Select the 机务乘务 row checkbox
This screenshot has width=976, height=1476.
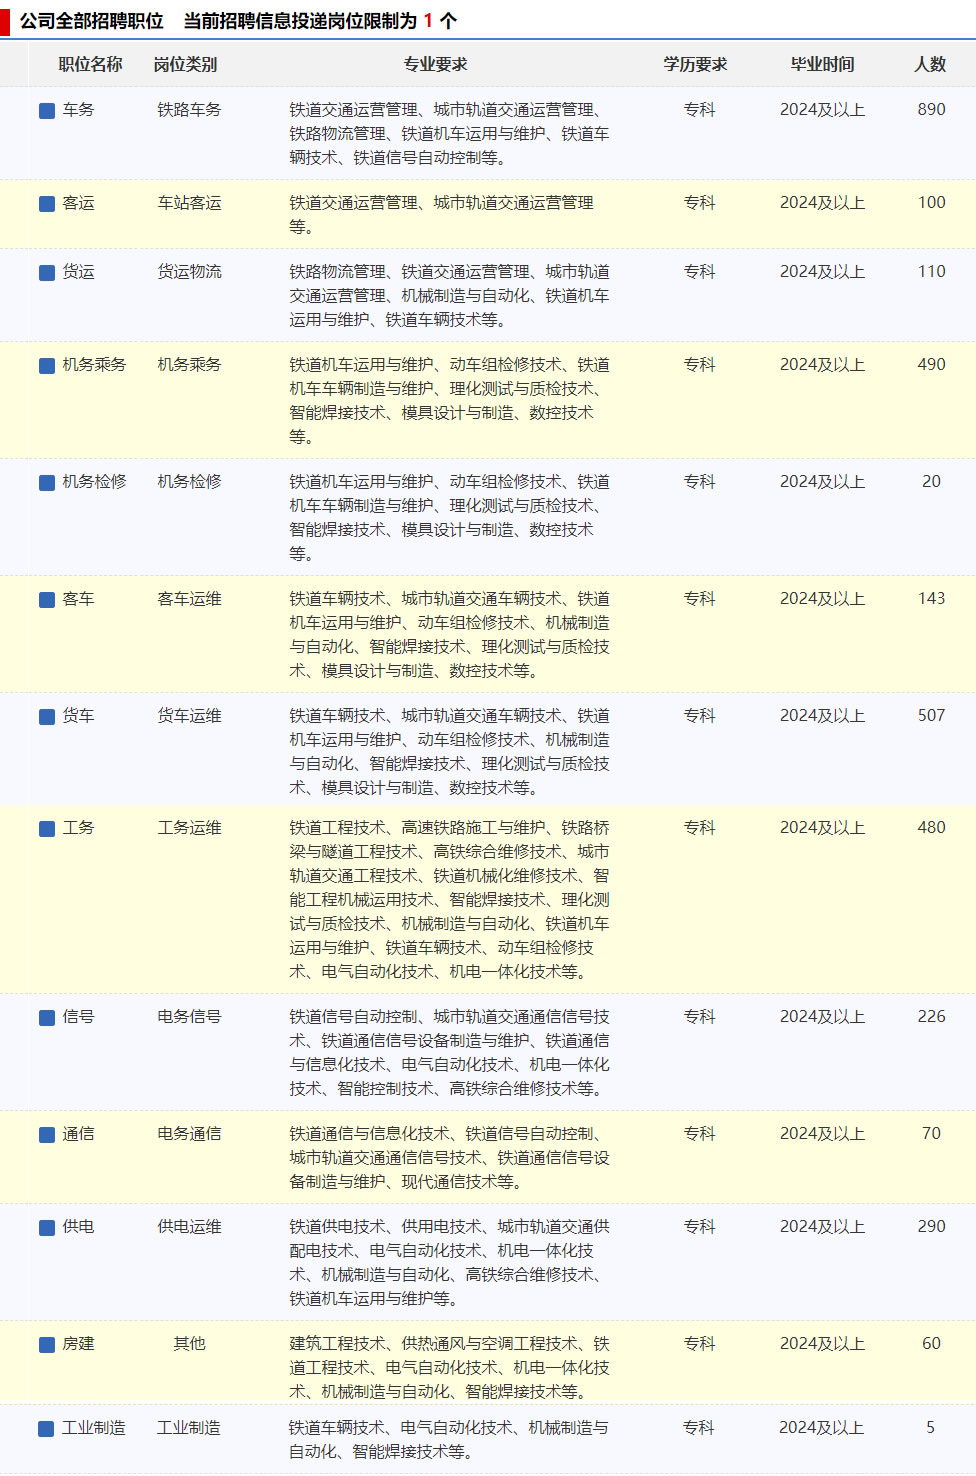click(x=47, y=365)
